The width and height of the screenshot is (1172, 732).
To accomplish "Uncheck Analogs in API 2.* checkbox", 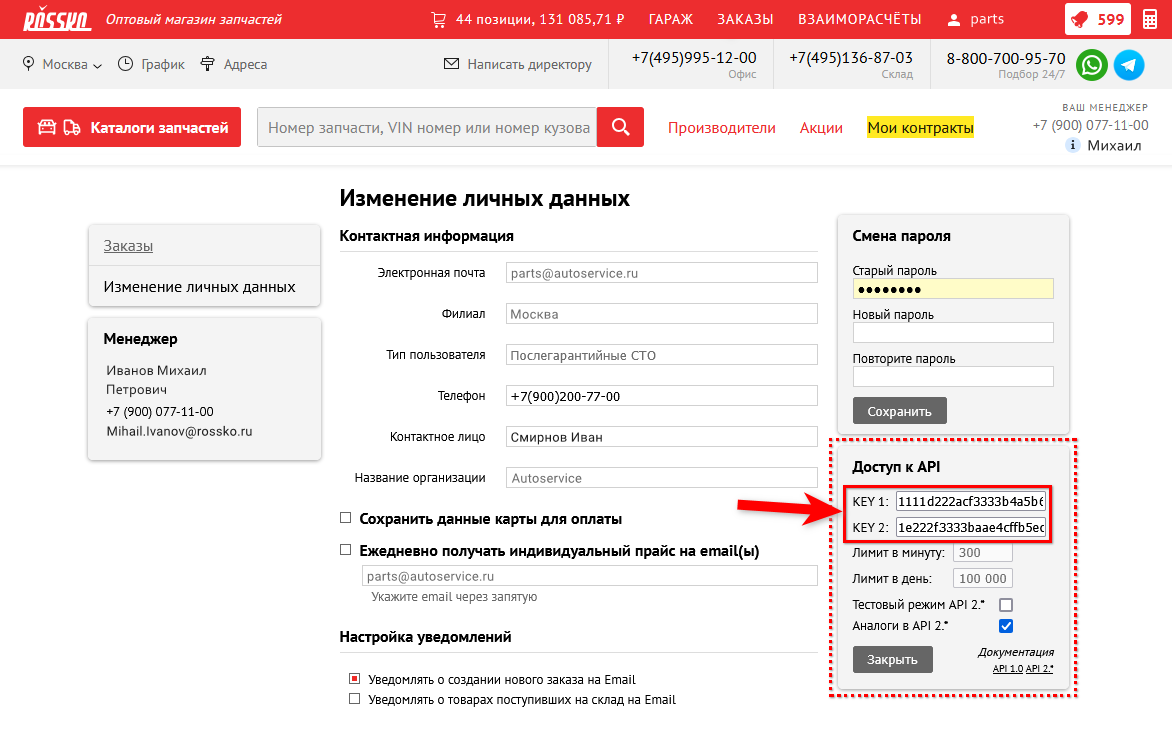I will coord(1006,626).
